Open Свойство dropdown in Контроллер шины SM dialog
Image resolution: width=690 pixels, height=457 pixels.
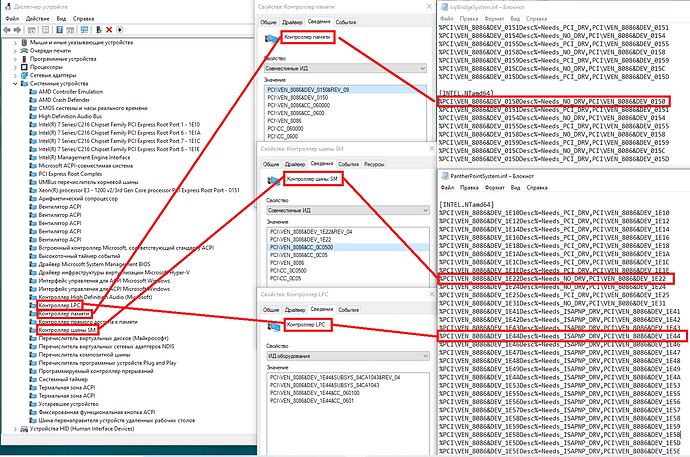[x=348, y=211]
